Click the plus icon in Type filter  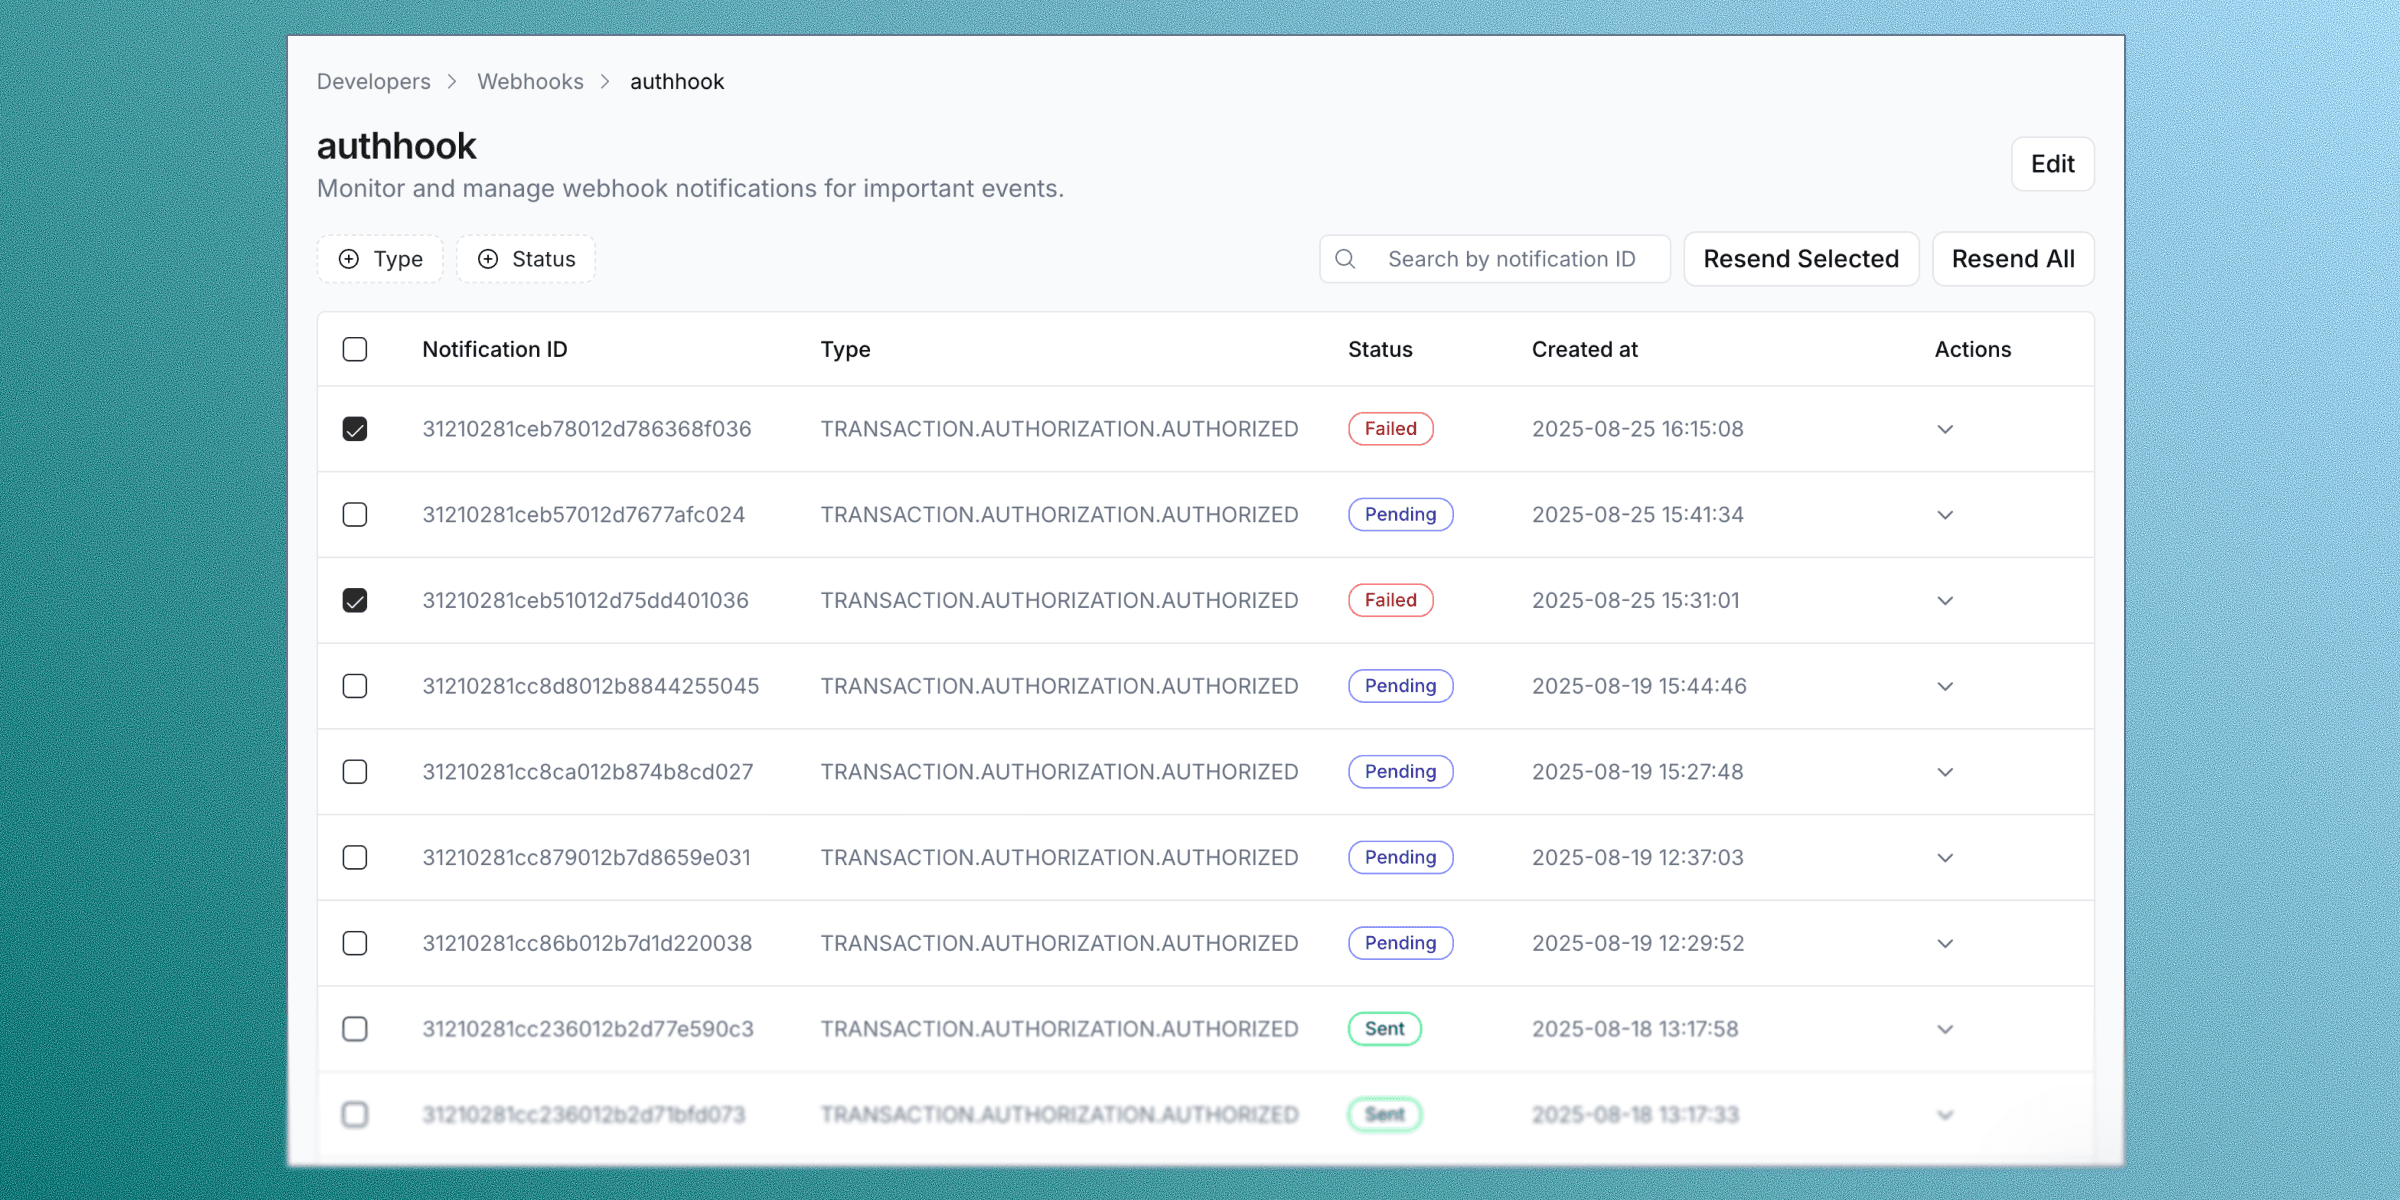tap(349, 259)
